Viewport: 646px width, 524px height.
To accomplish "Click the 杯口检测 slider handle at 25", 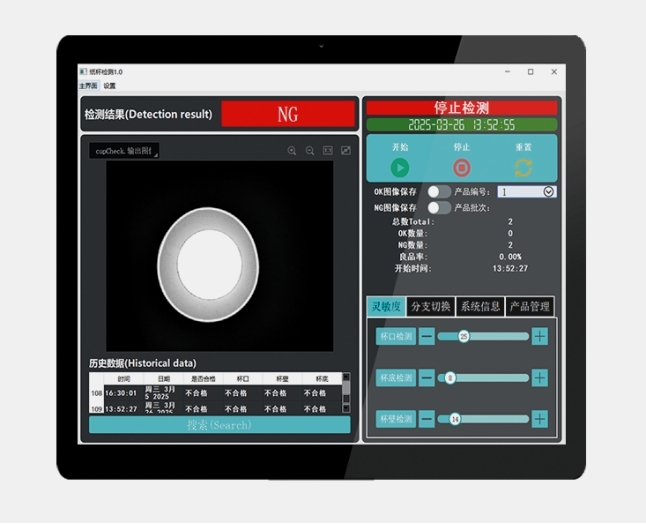I will coord(463,337).
